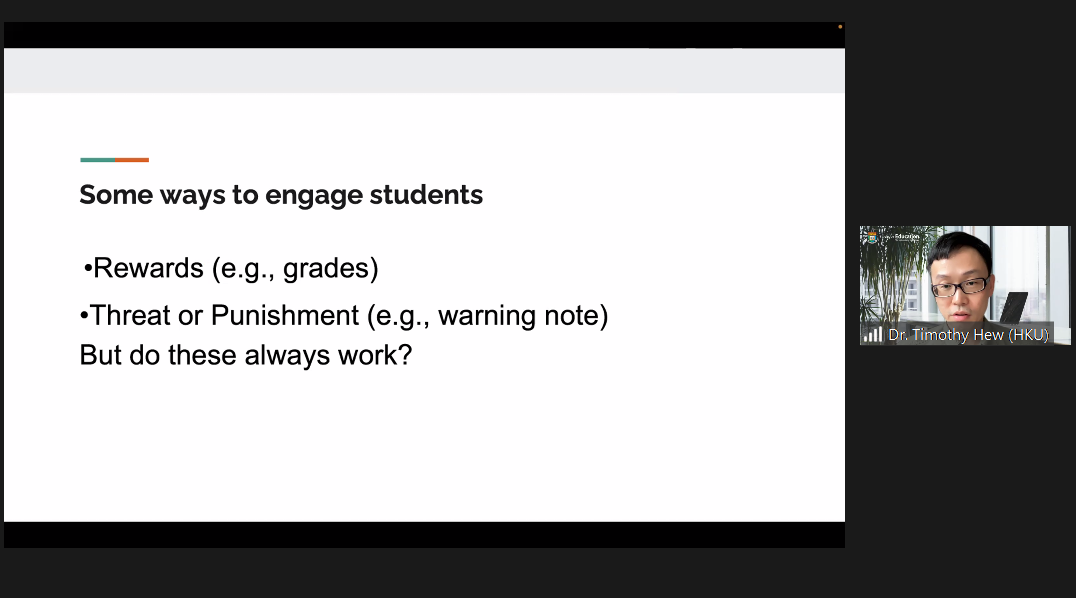1076x598 pixels.
Task: Click the black bar below the slide
Action: 424,534
